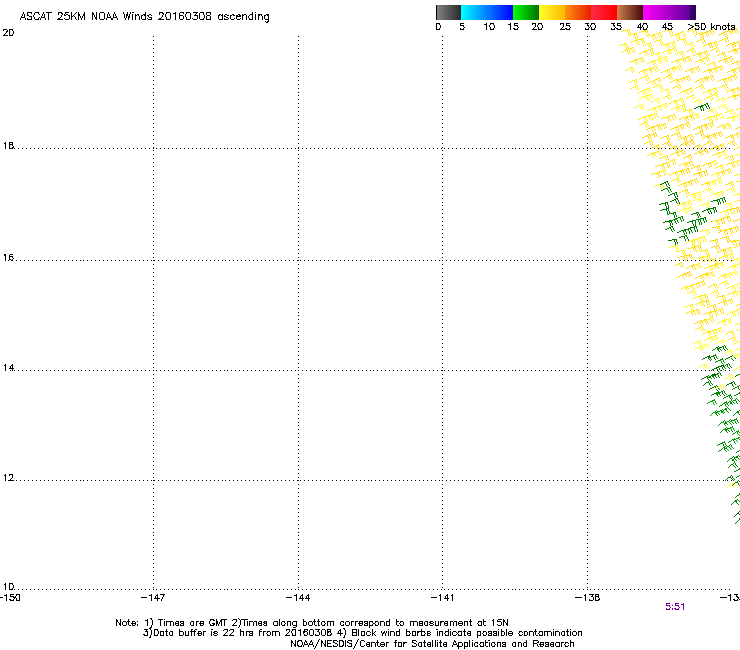This screenshot has width=740, height=650.
Task: Click the yellow 20-25 knots color segment
Action: click(x=552, y=12)
